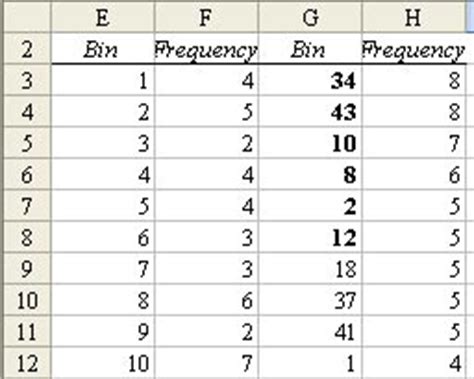This screenshot has width=474, height=379.
Task: Select bold cell containing 43
Action: click(310, 111)
